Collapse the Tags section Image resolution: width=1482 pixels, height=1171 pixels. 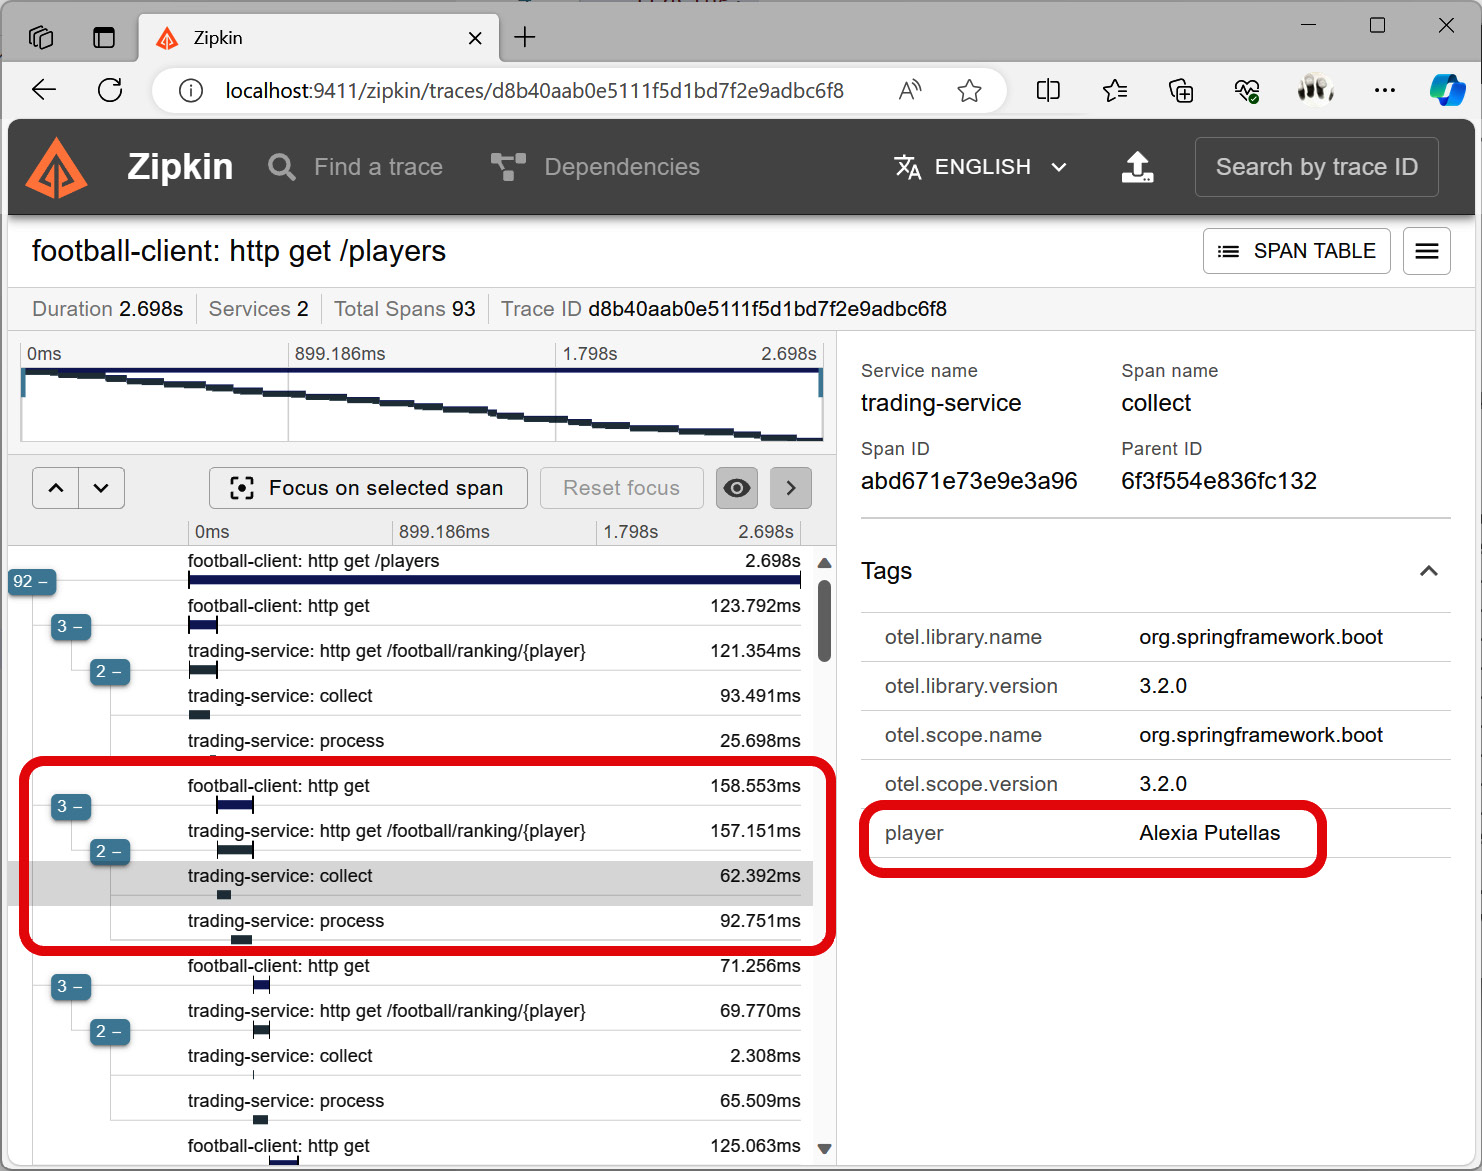pyautogui.click(x=1429, y=571)
